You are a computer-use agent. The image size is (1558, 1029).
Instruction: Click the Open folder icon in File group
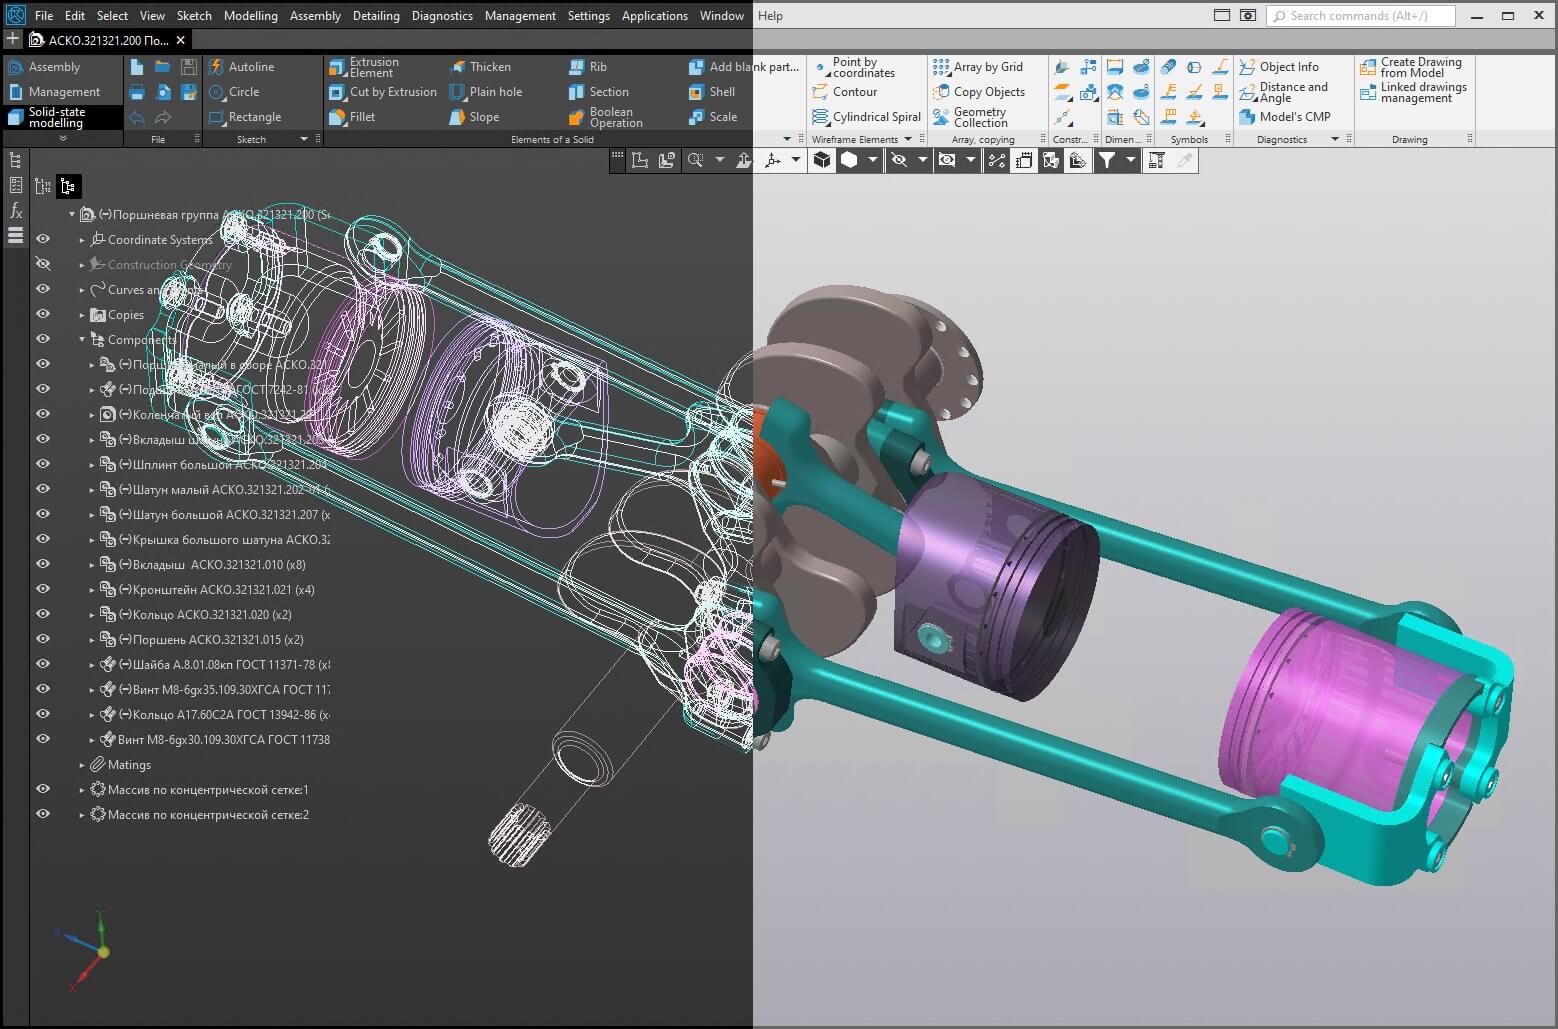point(162,67)
